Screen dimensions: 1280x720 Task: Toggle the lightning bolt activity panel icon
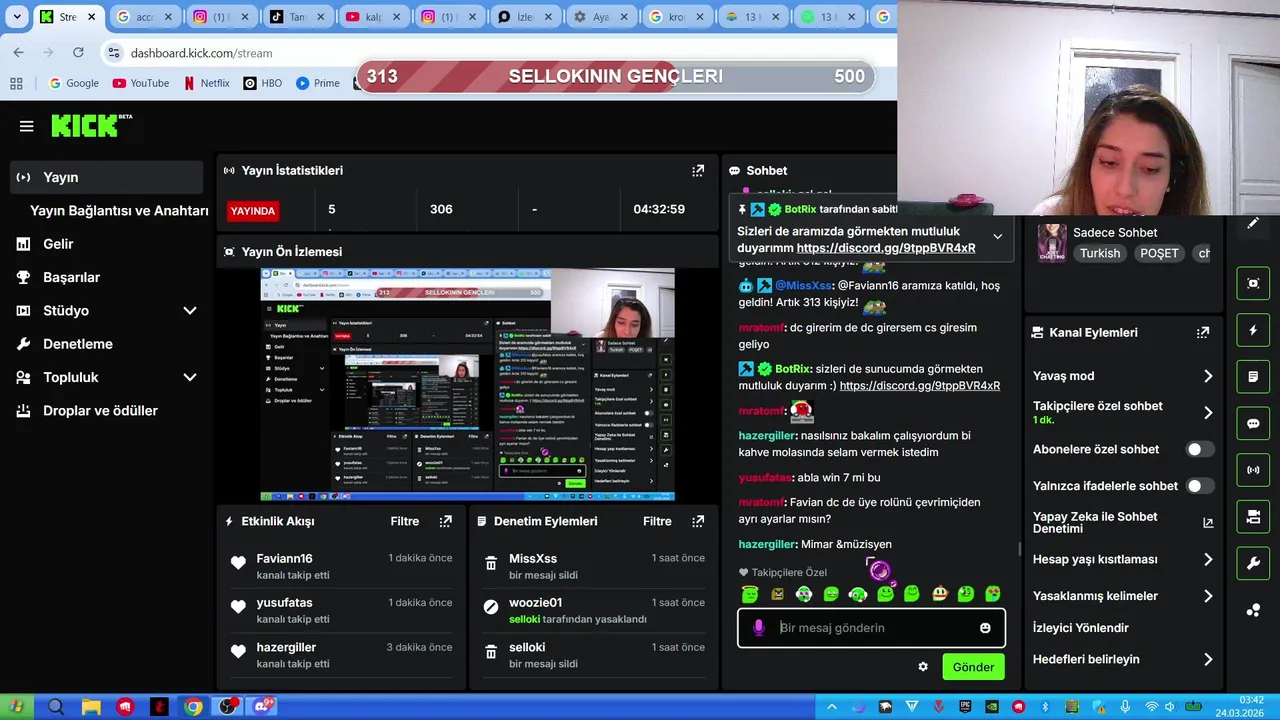tap(1253, 330)
